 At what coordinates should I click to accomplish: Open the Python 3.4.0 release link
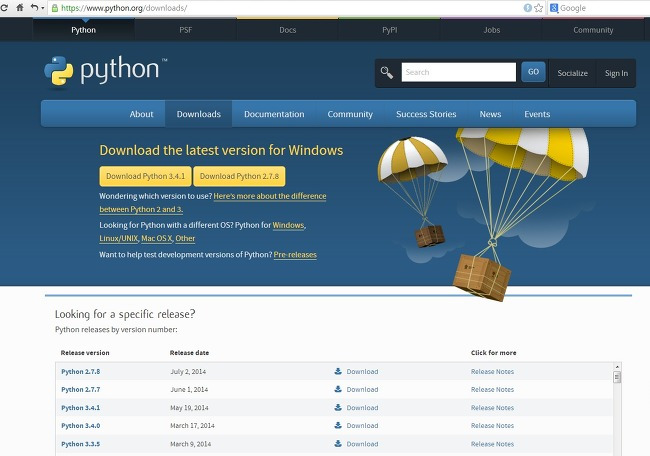(80, 425)
